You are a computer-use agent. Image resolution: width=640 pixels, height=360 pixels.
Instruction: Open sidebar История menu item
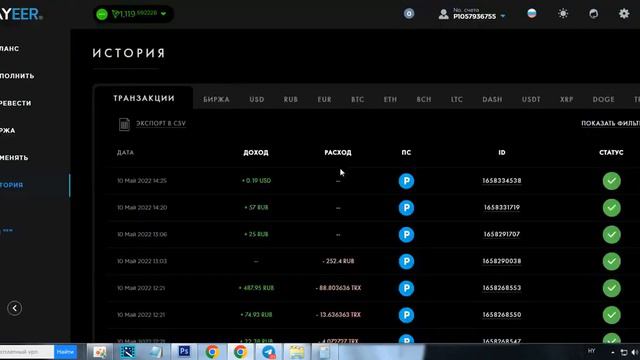coord(12,185)
